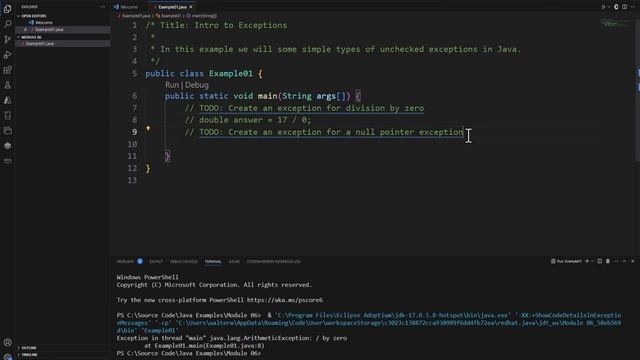Screen dimensions: 640x360
Task: Open the Explorer view in activity bar
Action: coord(7,9)
